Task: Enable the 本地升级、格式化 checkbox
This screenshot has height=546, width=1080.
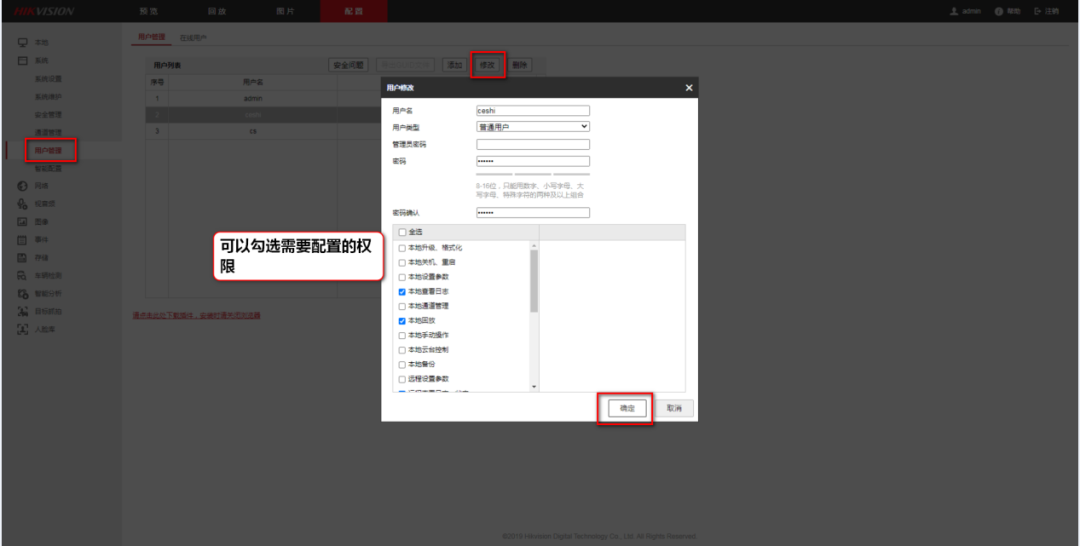Action: (x=402, y=248)
